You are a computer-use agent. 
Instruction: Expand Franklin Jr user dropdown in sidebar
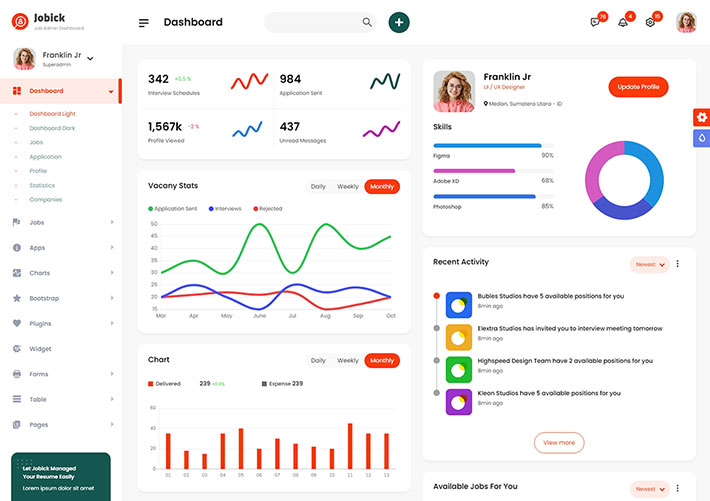(90, 58)
